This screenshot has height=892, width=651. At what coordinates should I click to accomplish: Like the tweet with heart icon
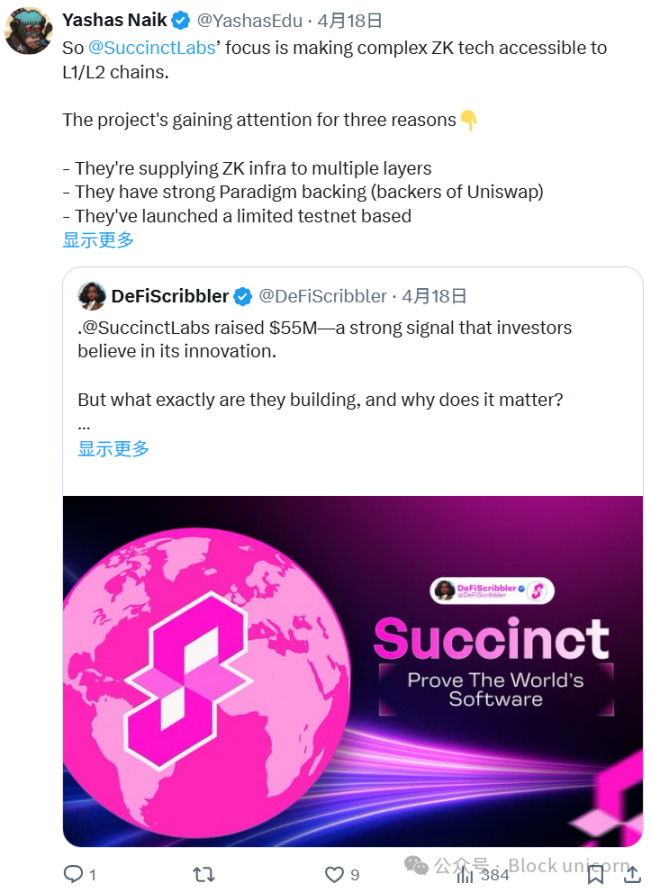click(333, 874)
